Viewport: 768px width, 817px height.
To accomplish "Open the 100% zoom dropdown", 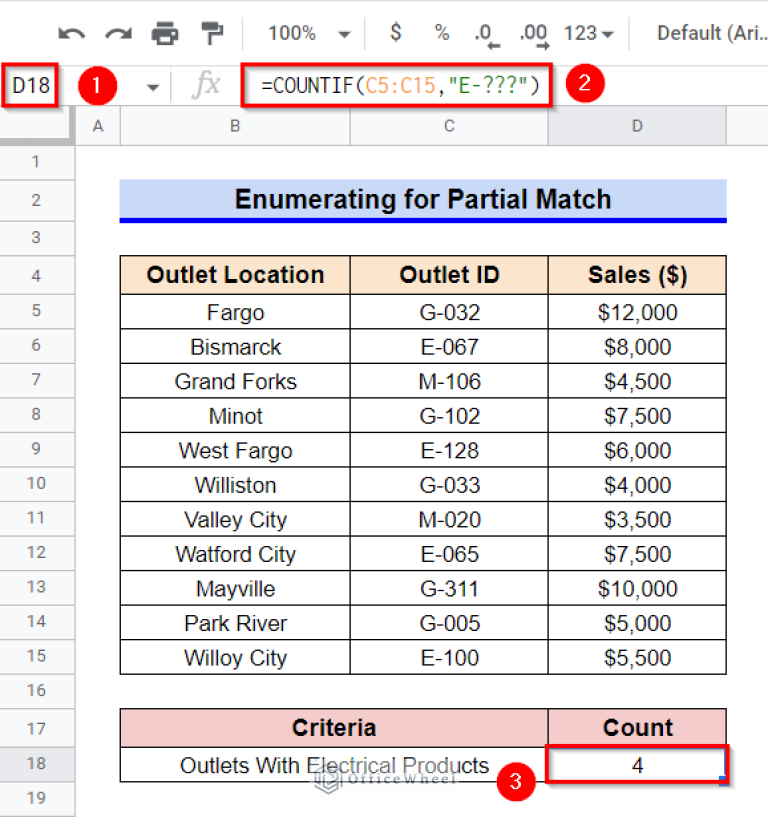I will (308, 33).
